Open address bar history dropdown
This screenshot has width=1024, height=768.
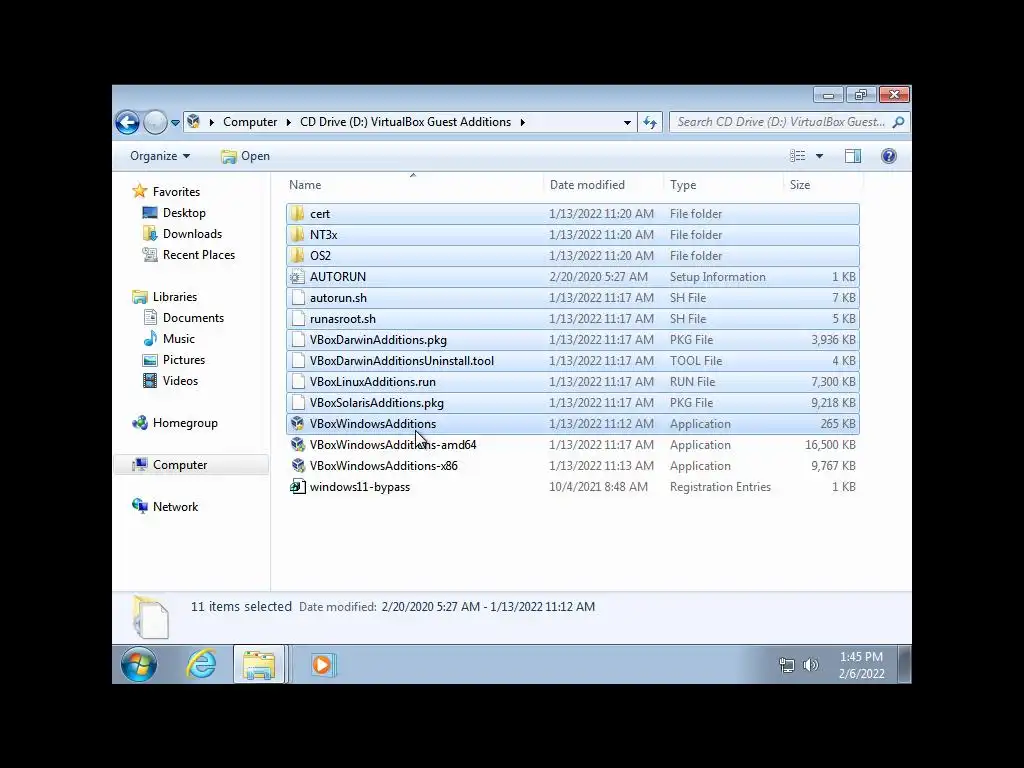627,122
